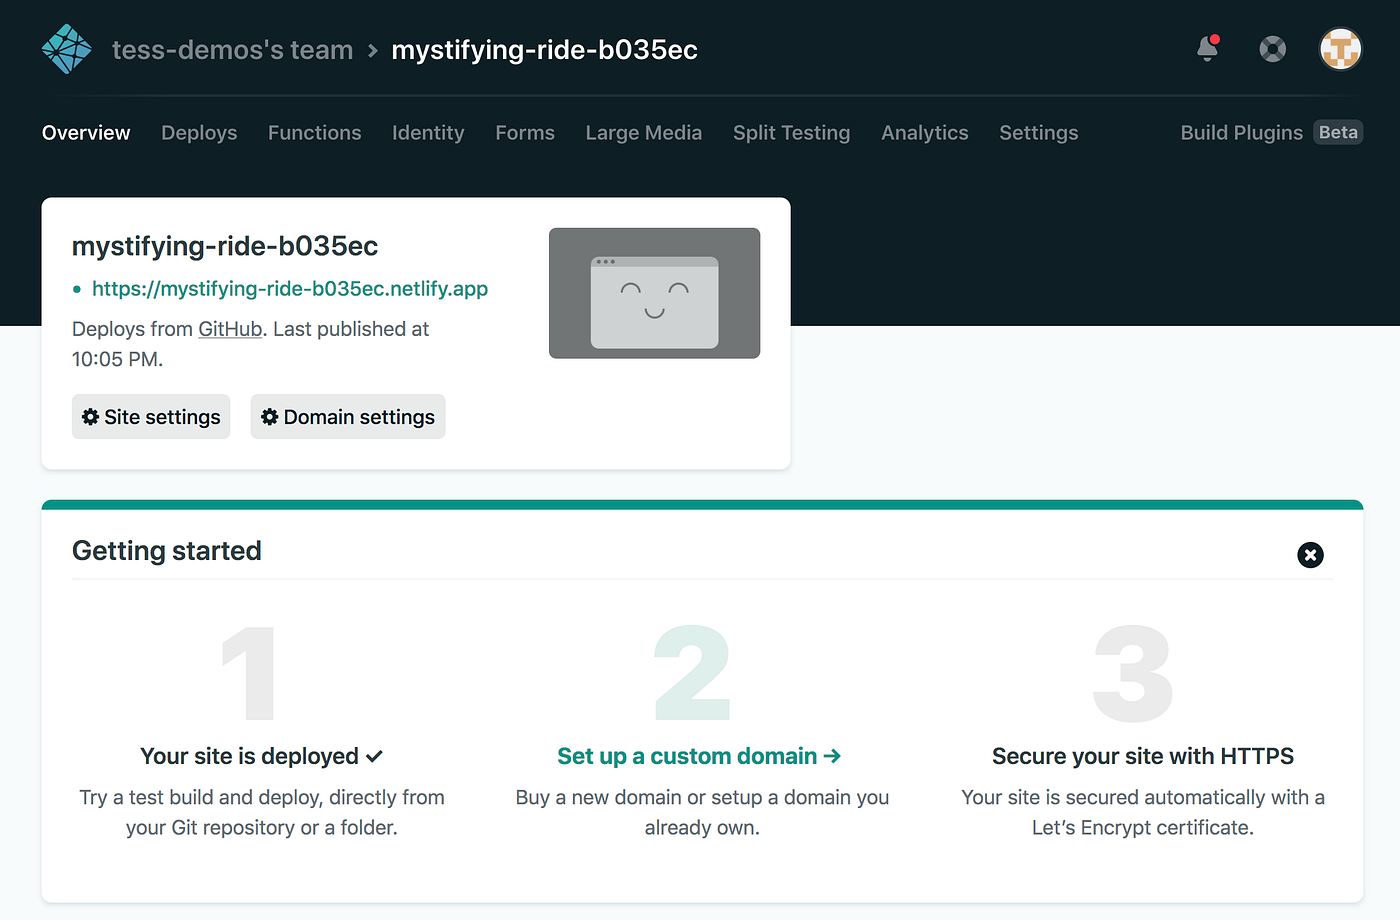Click the smiling site preview thumbnail
Image resolution: width=1400 pixels, height=920 pixels.
(x=654, y=293)
